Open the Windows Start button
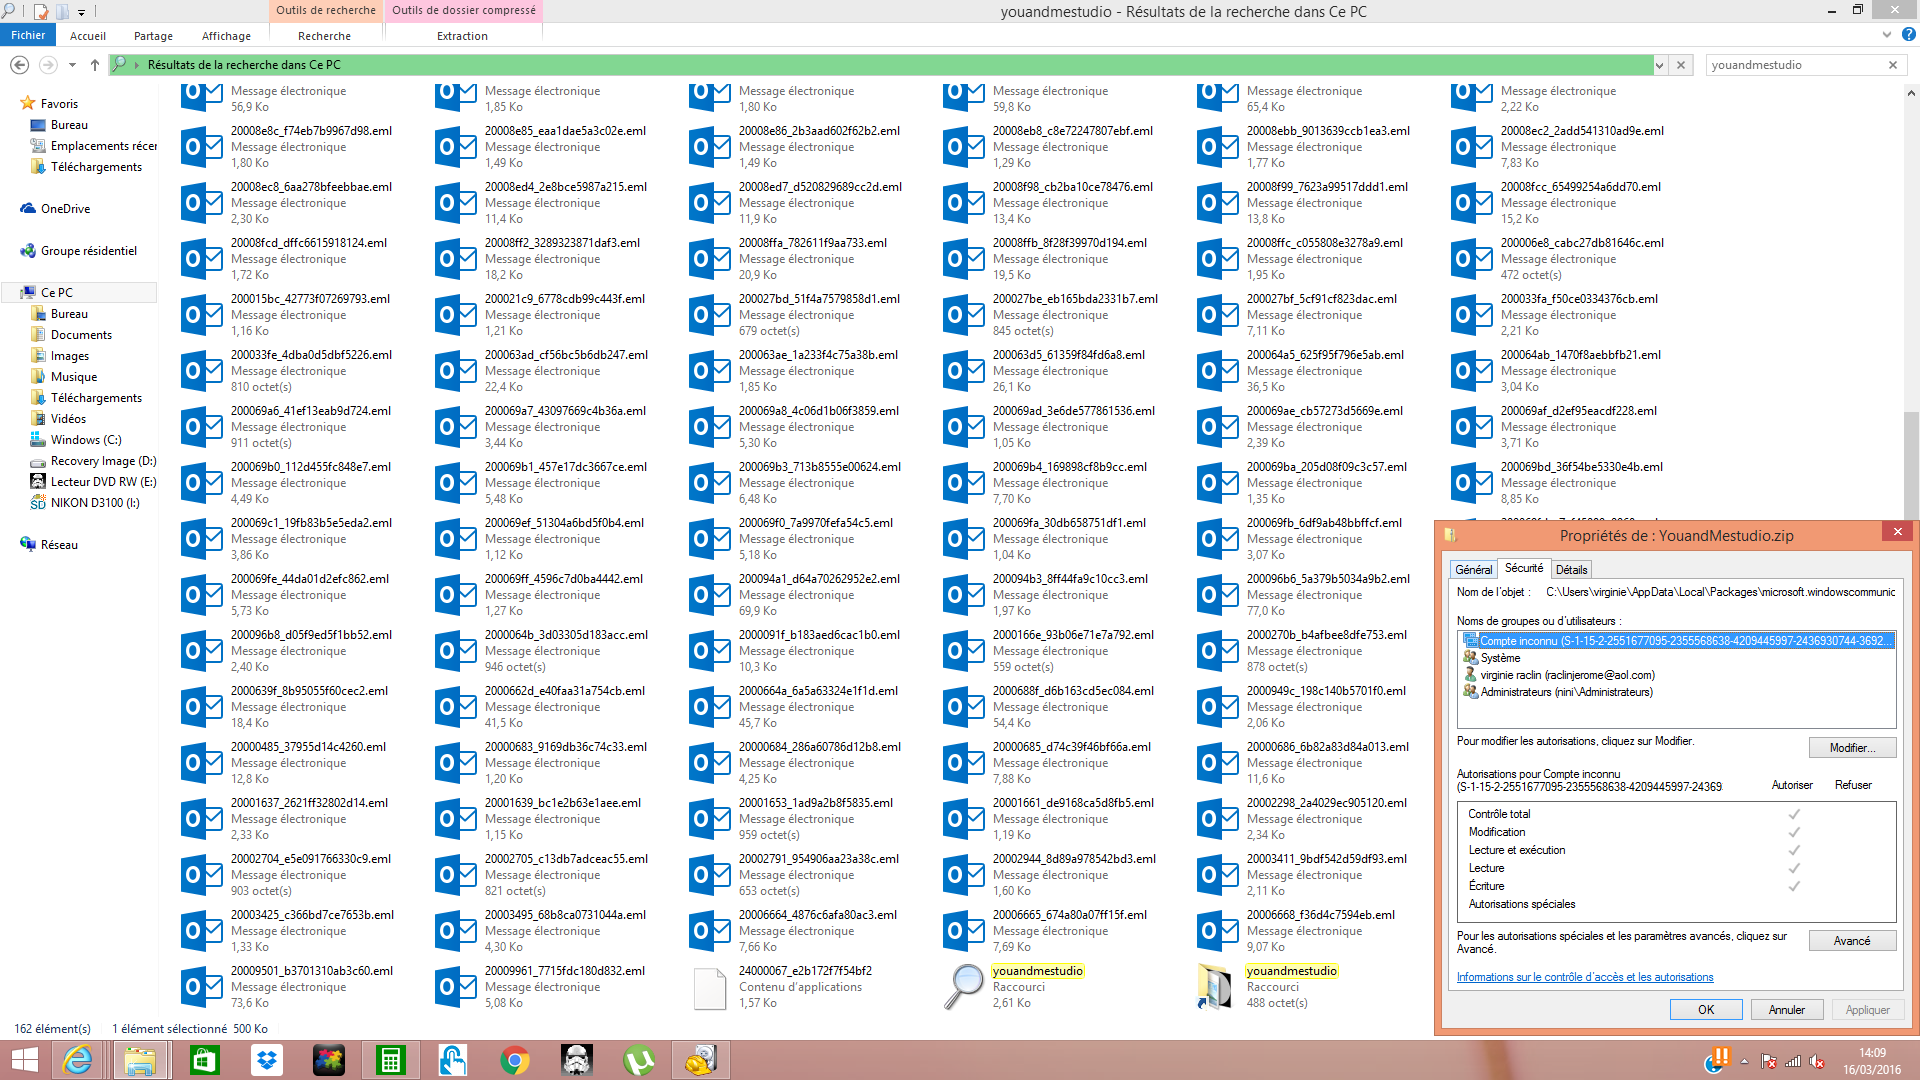This screenshot has width=1920, height=1080. [24, 1060]
